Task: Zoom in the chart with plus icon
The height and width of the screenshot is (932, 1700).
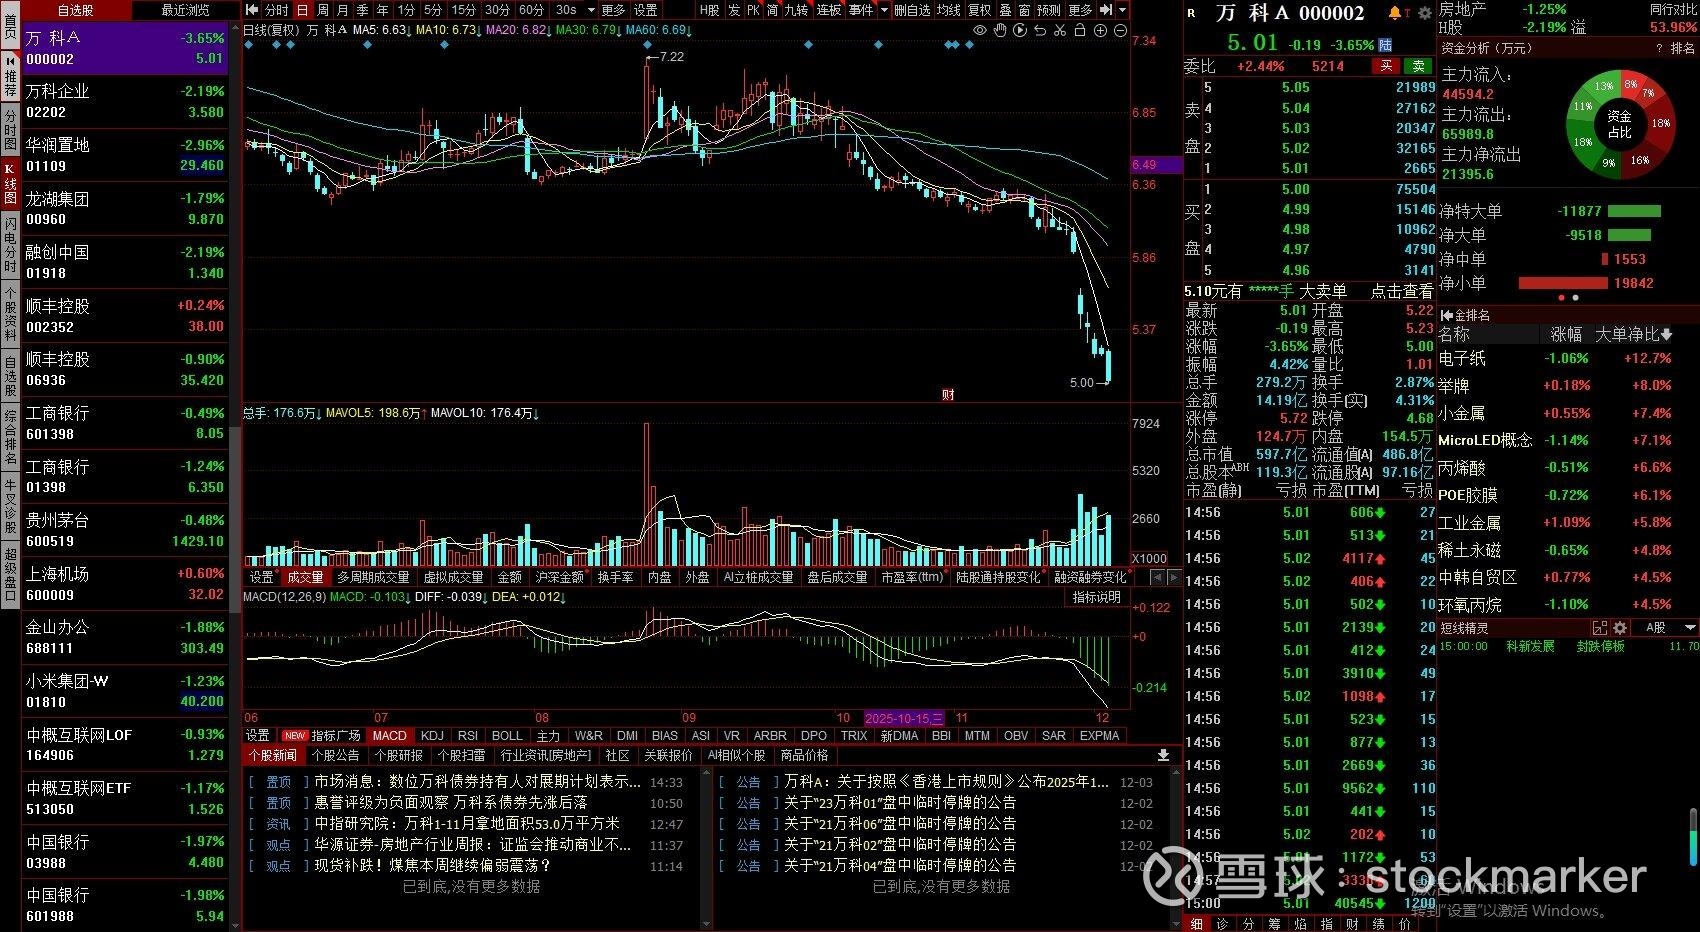Action: (x=1100, y=31)
